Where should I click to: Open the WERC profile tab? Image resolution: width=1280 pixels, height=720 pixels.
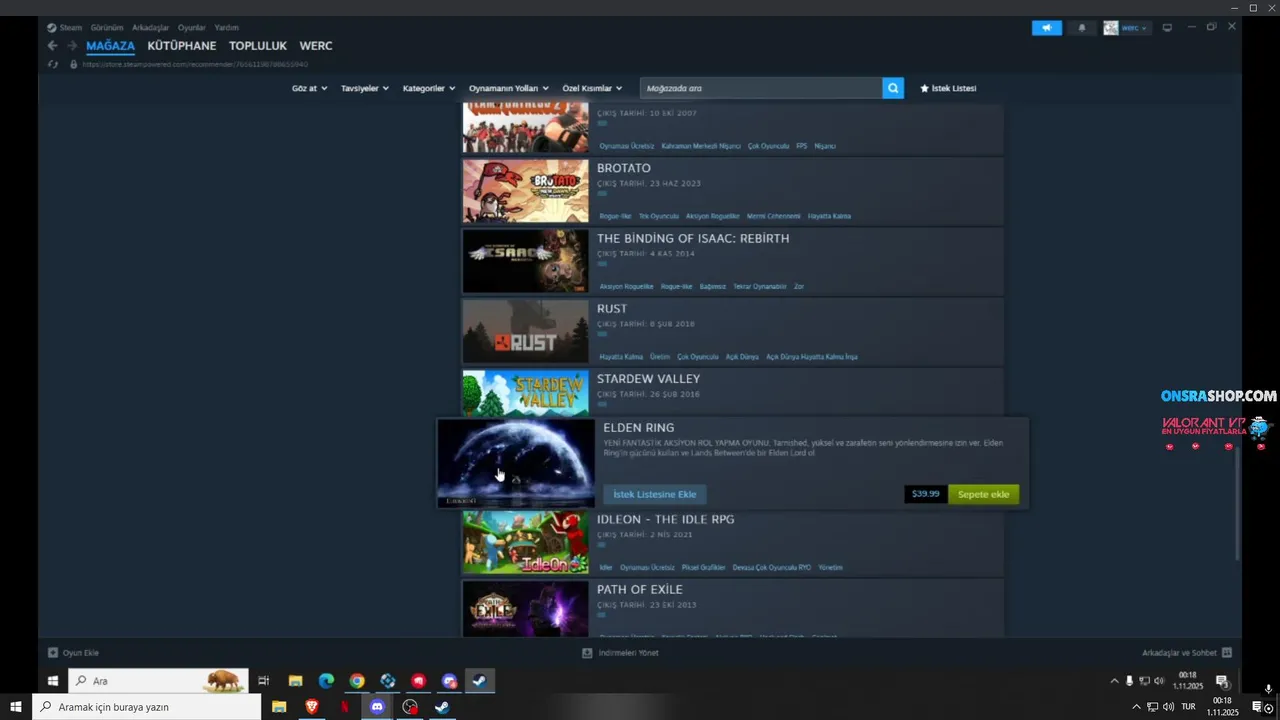[316, 46]
